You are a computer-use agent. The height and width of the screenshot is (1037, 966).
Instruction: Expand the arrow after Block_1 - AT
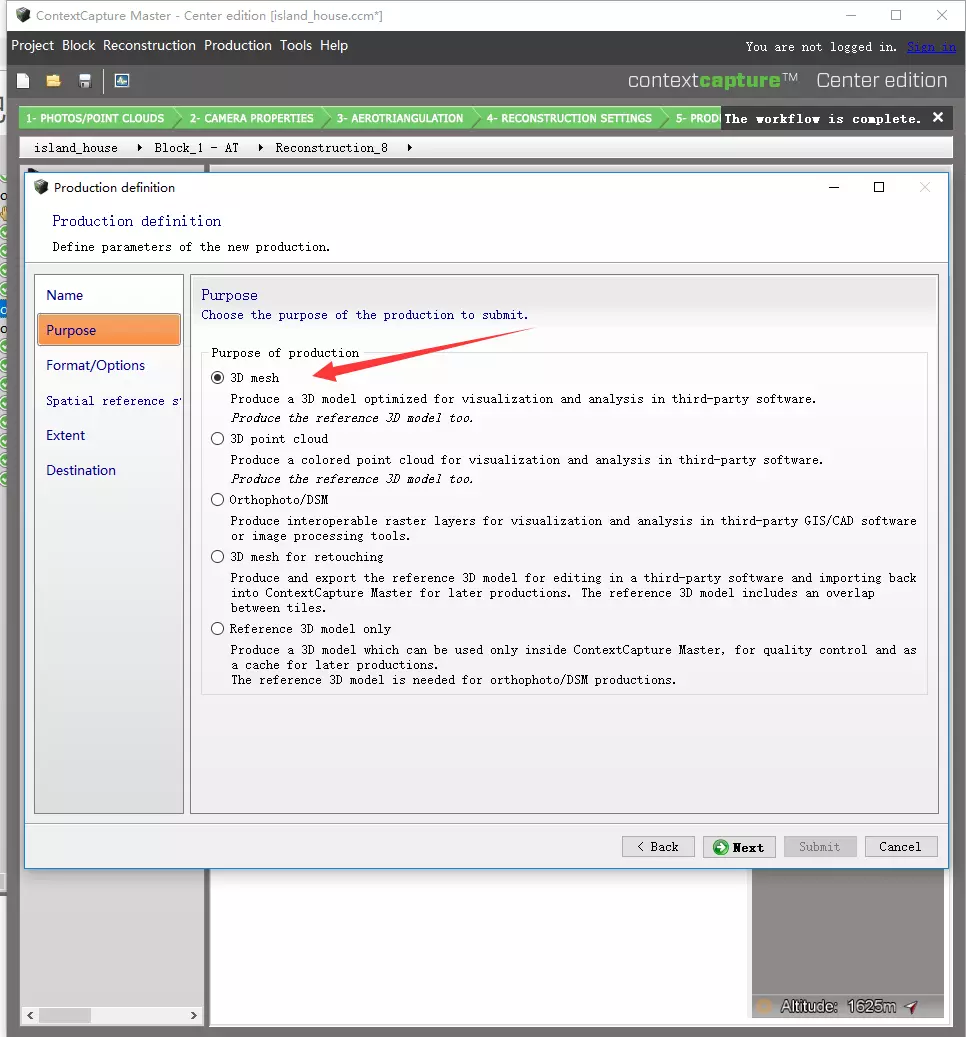click(x=261, y=147)
